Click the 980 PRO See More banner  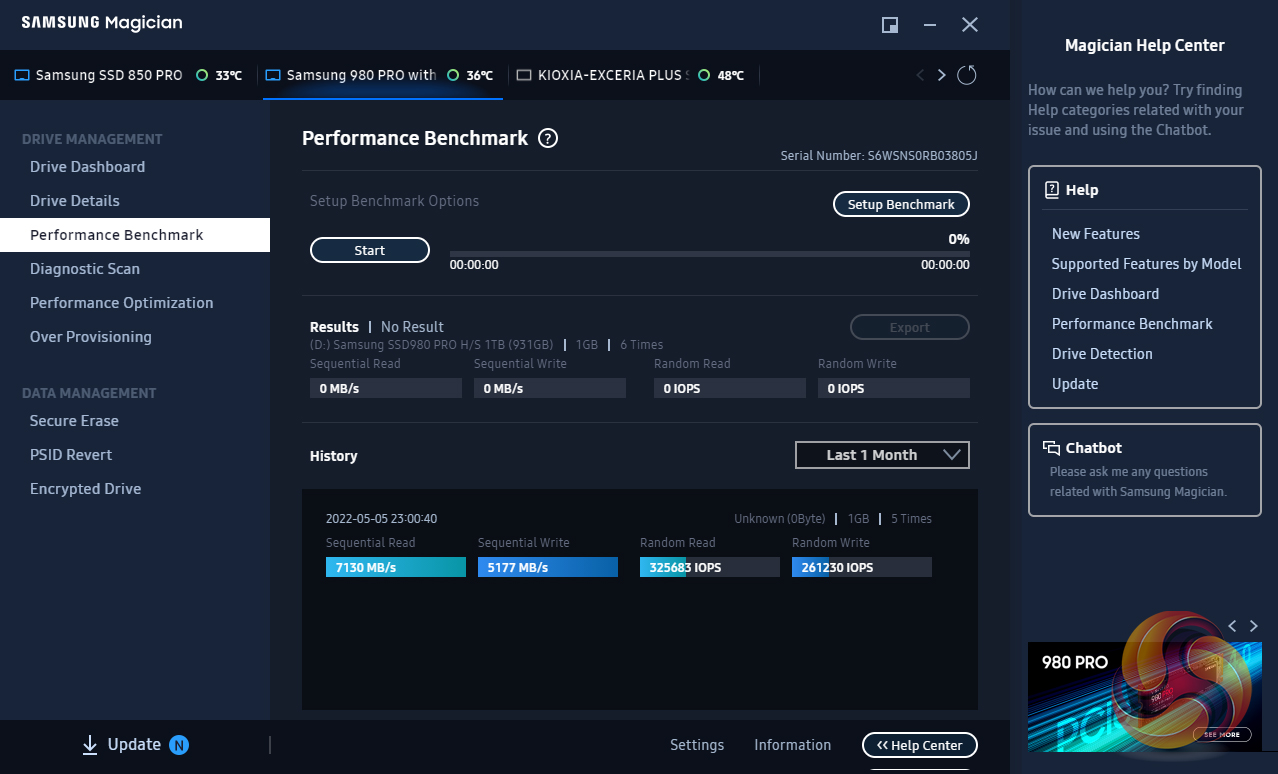point(1222,735)
